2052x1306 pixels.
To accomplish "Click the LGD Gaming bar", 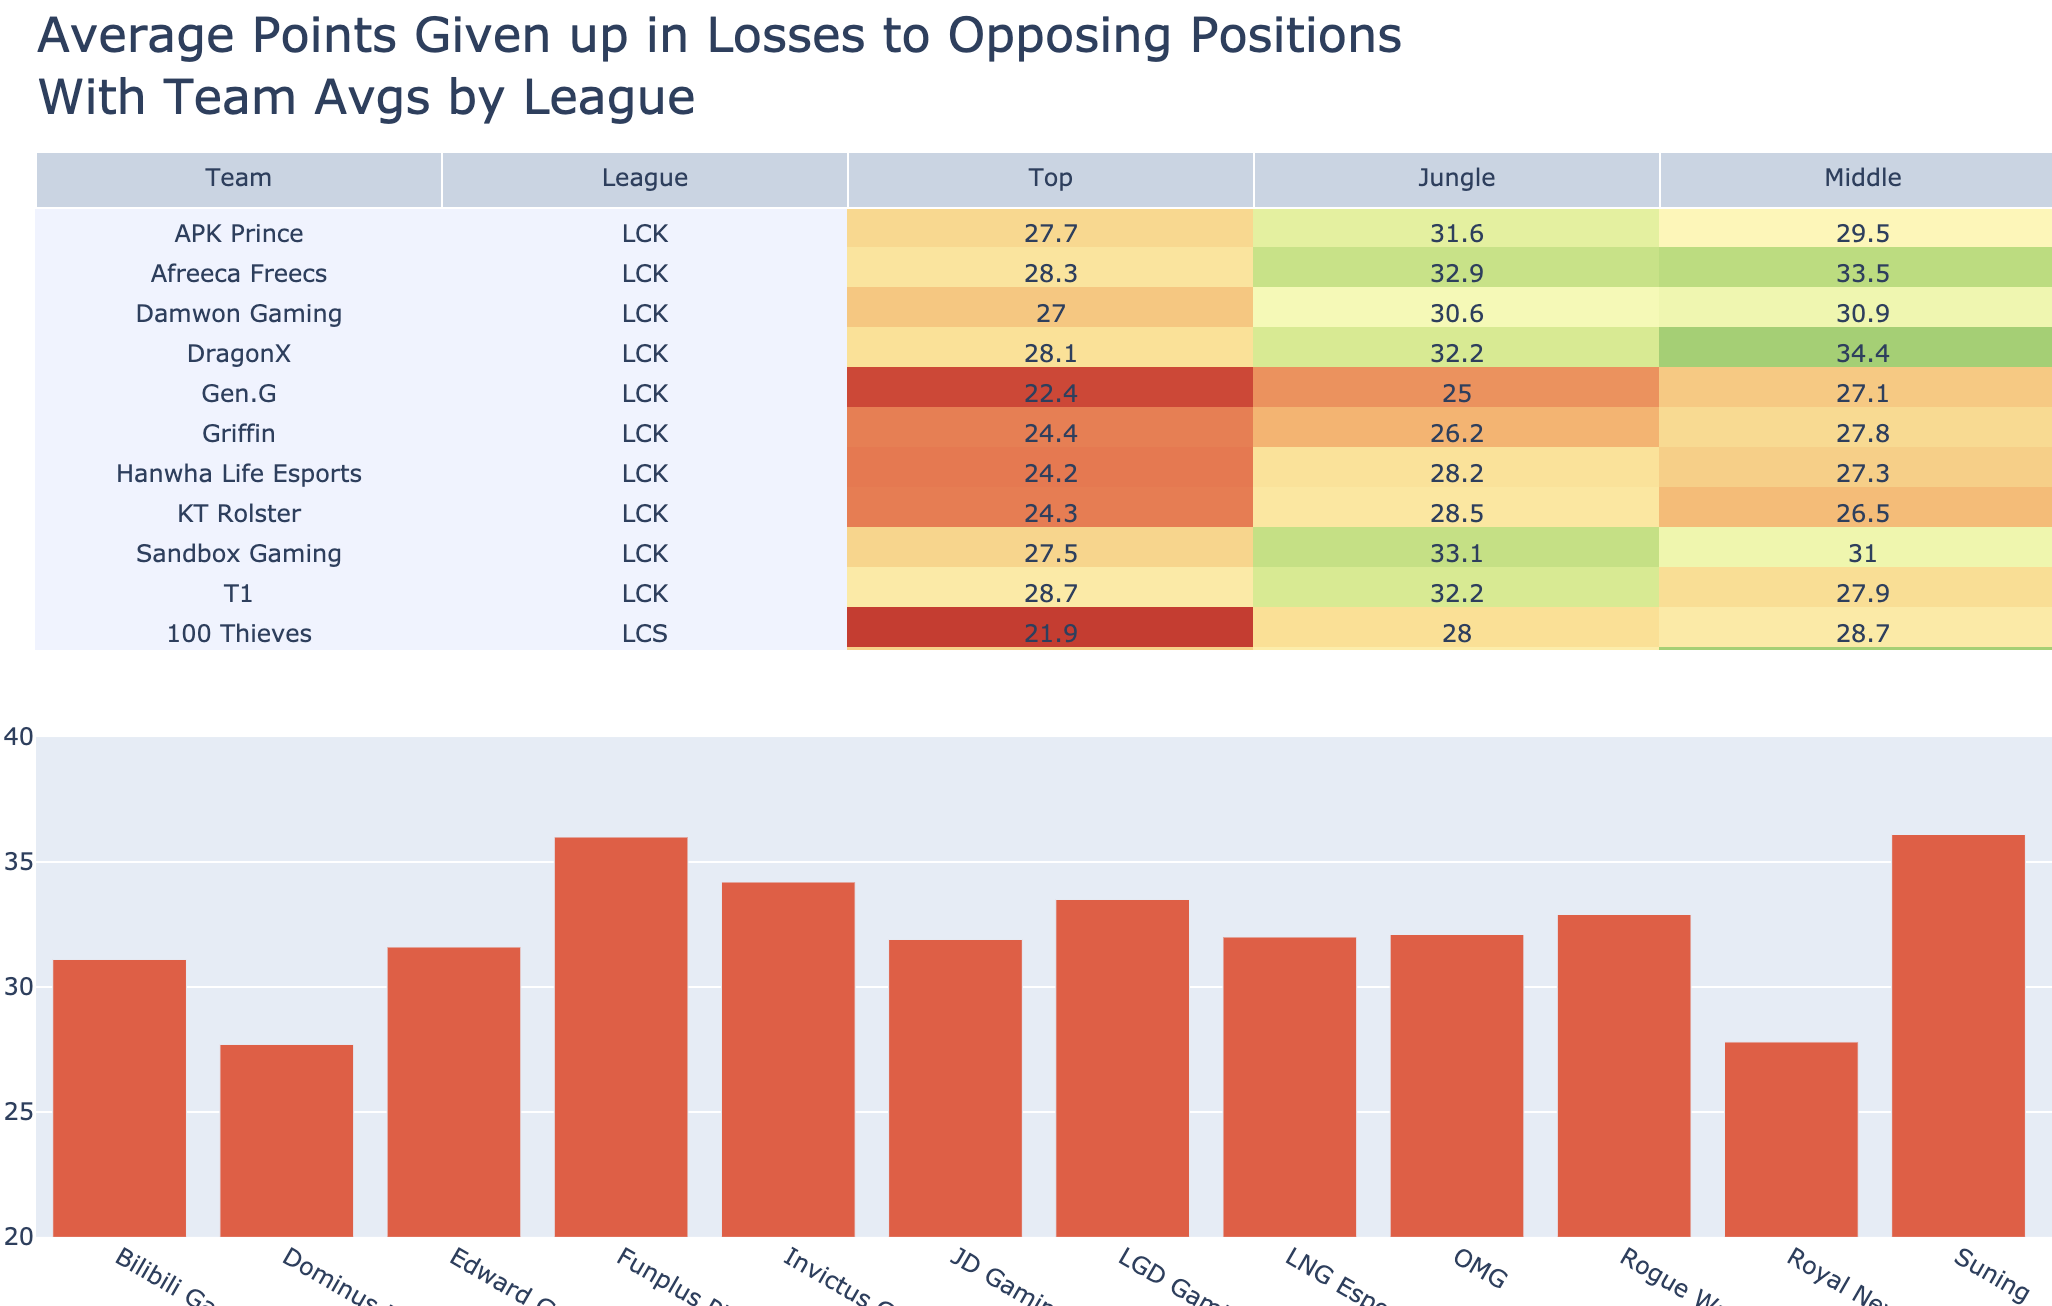I will point(1122,1069).
